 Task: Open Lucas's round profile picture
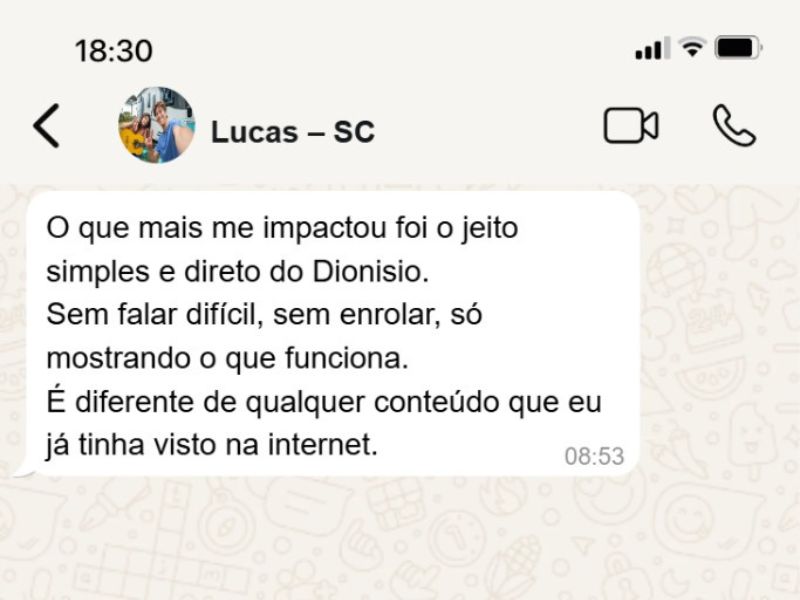point(157,126)
